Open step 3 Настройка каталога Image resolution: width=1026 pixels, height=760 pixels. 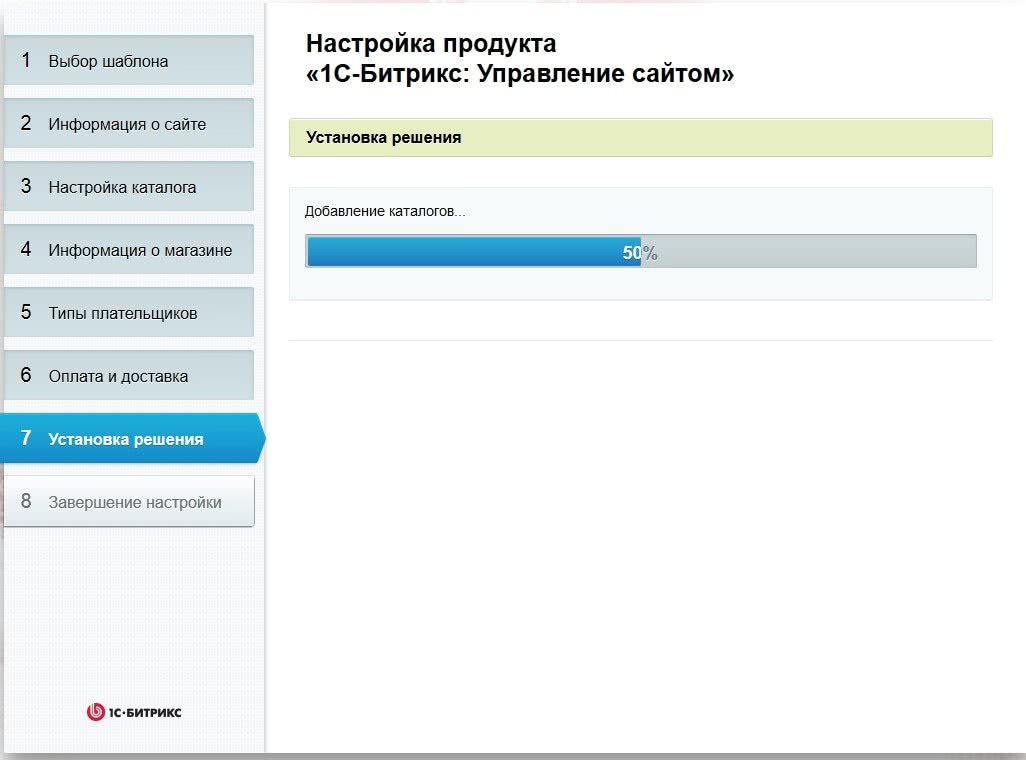pyautogui.click(x=129, y=187)
